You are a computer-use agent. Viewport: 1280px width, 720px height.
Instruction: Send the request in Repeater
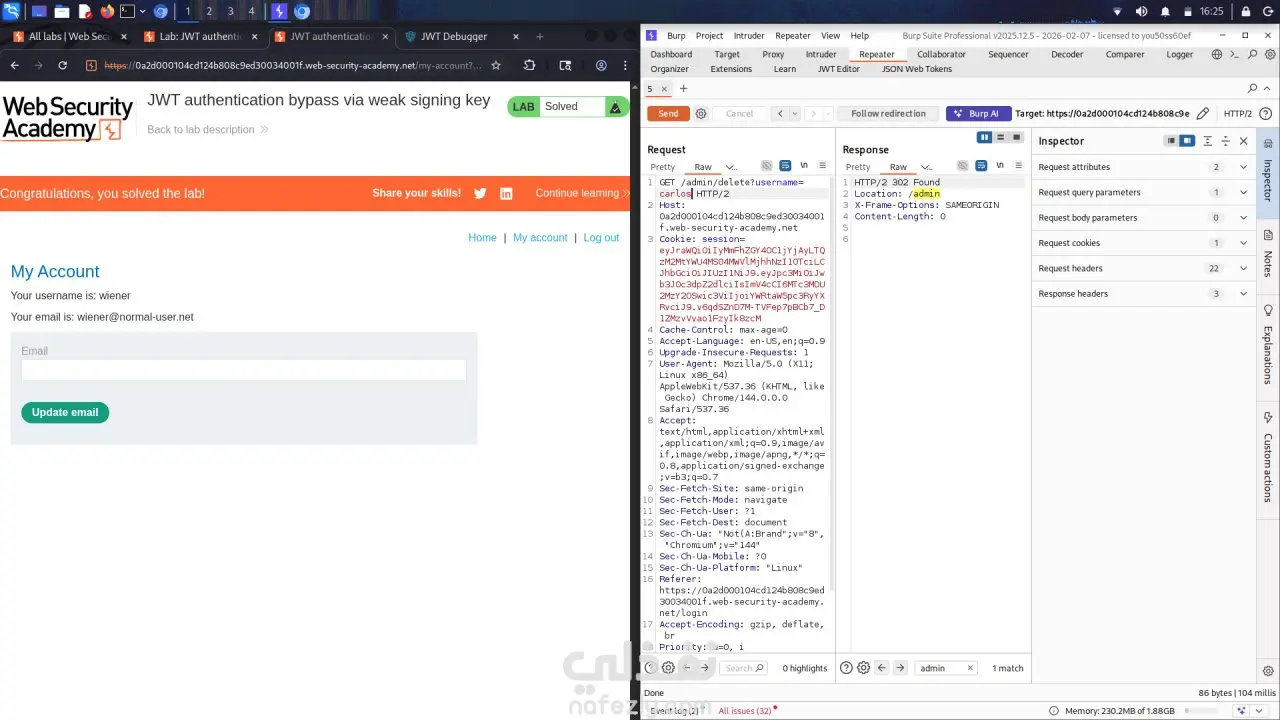(x=668, y=114)
